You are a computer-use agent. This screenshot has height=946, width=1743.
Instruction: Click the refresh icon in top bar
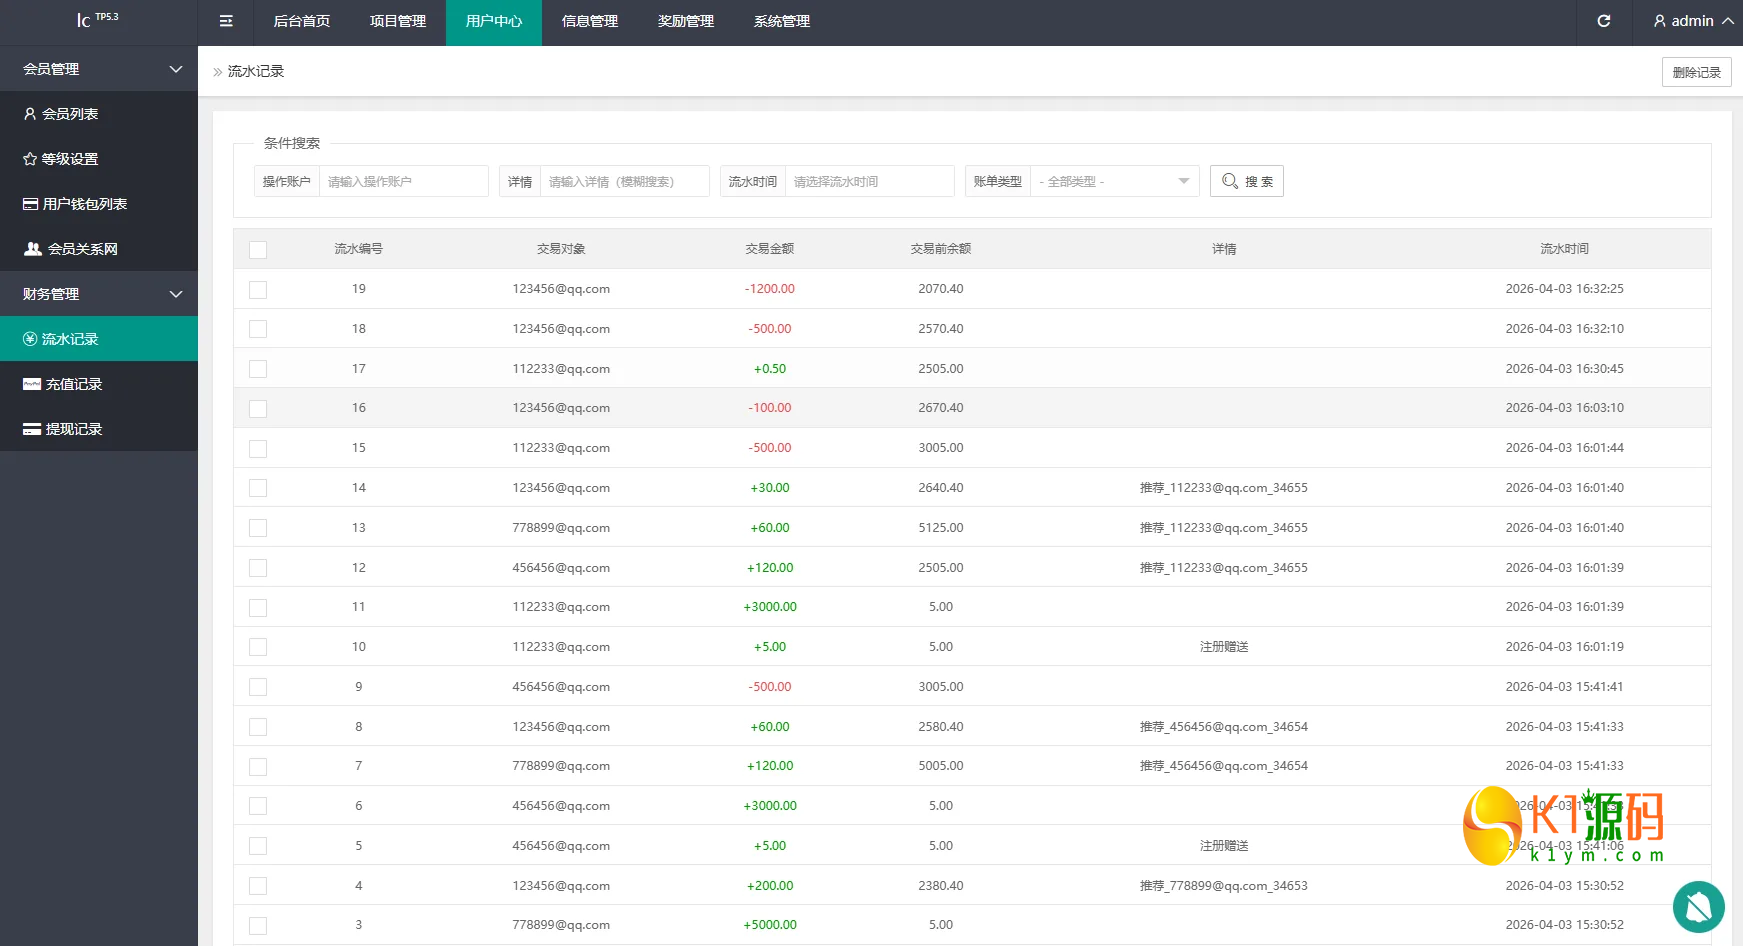click(1604, 21)
